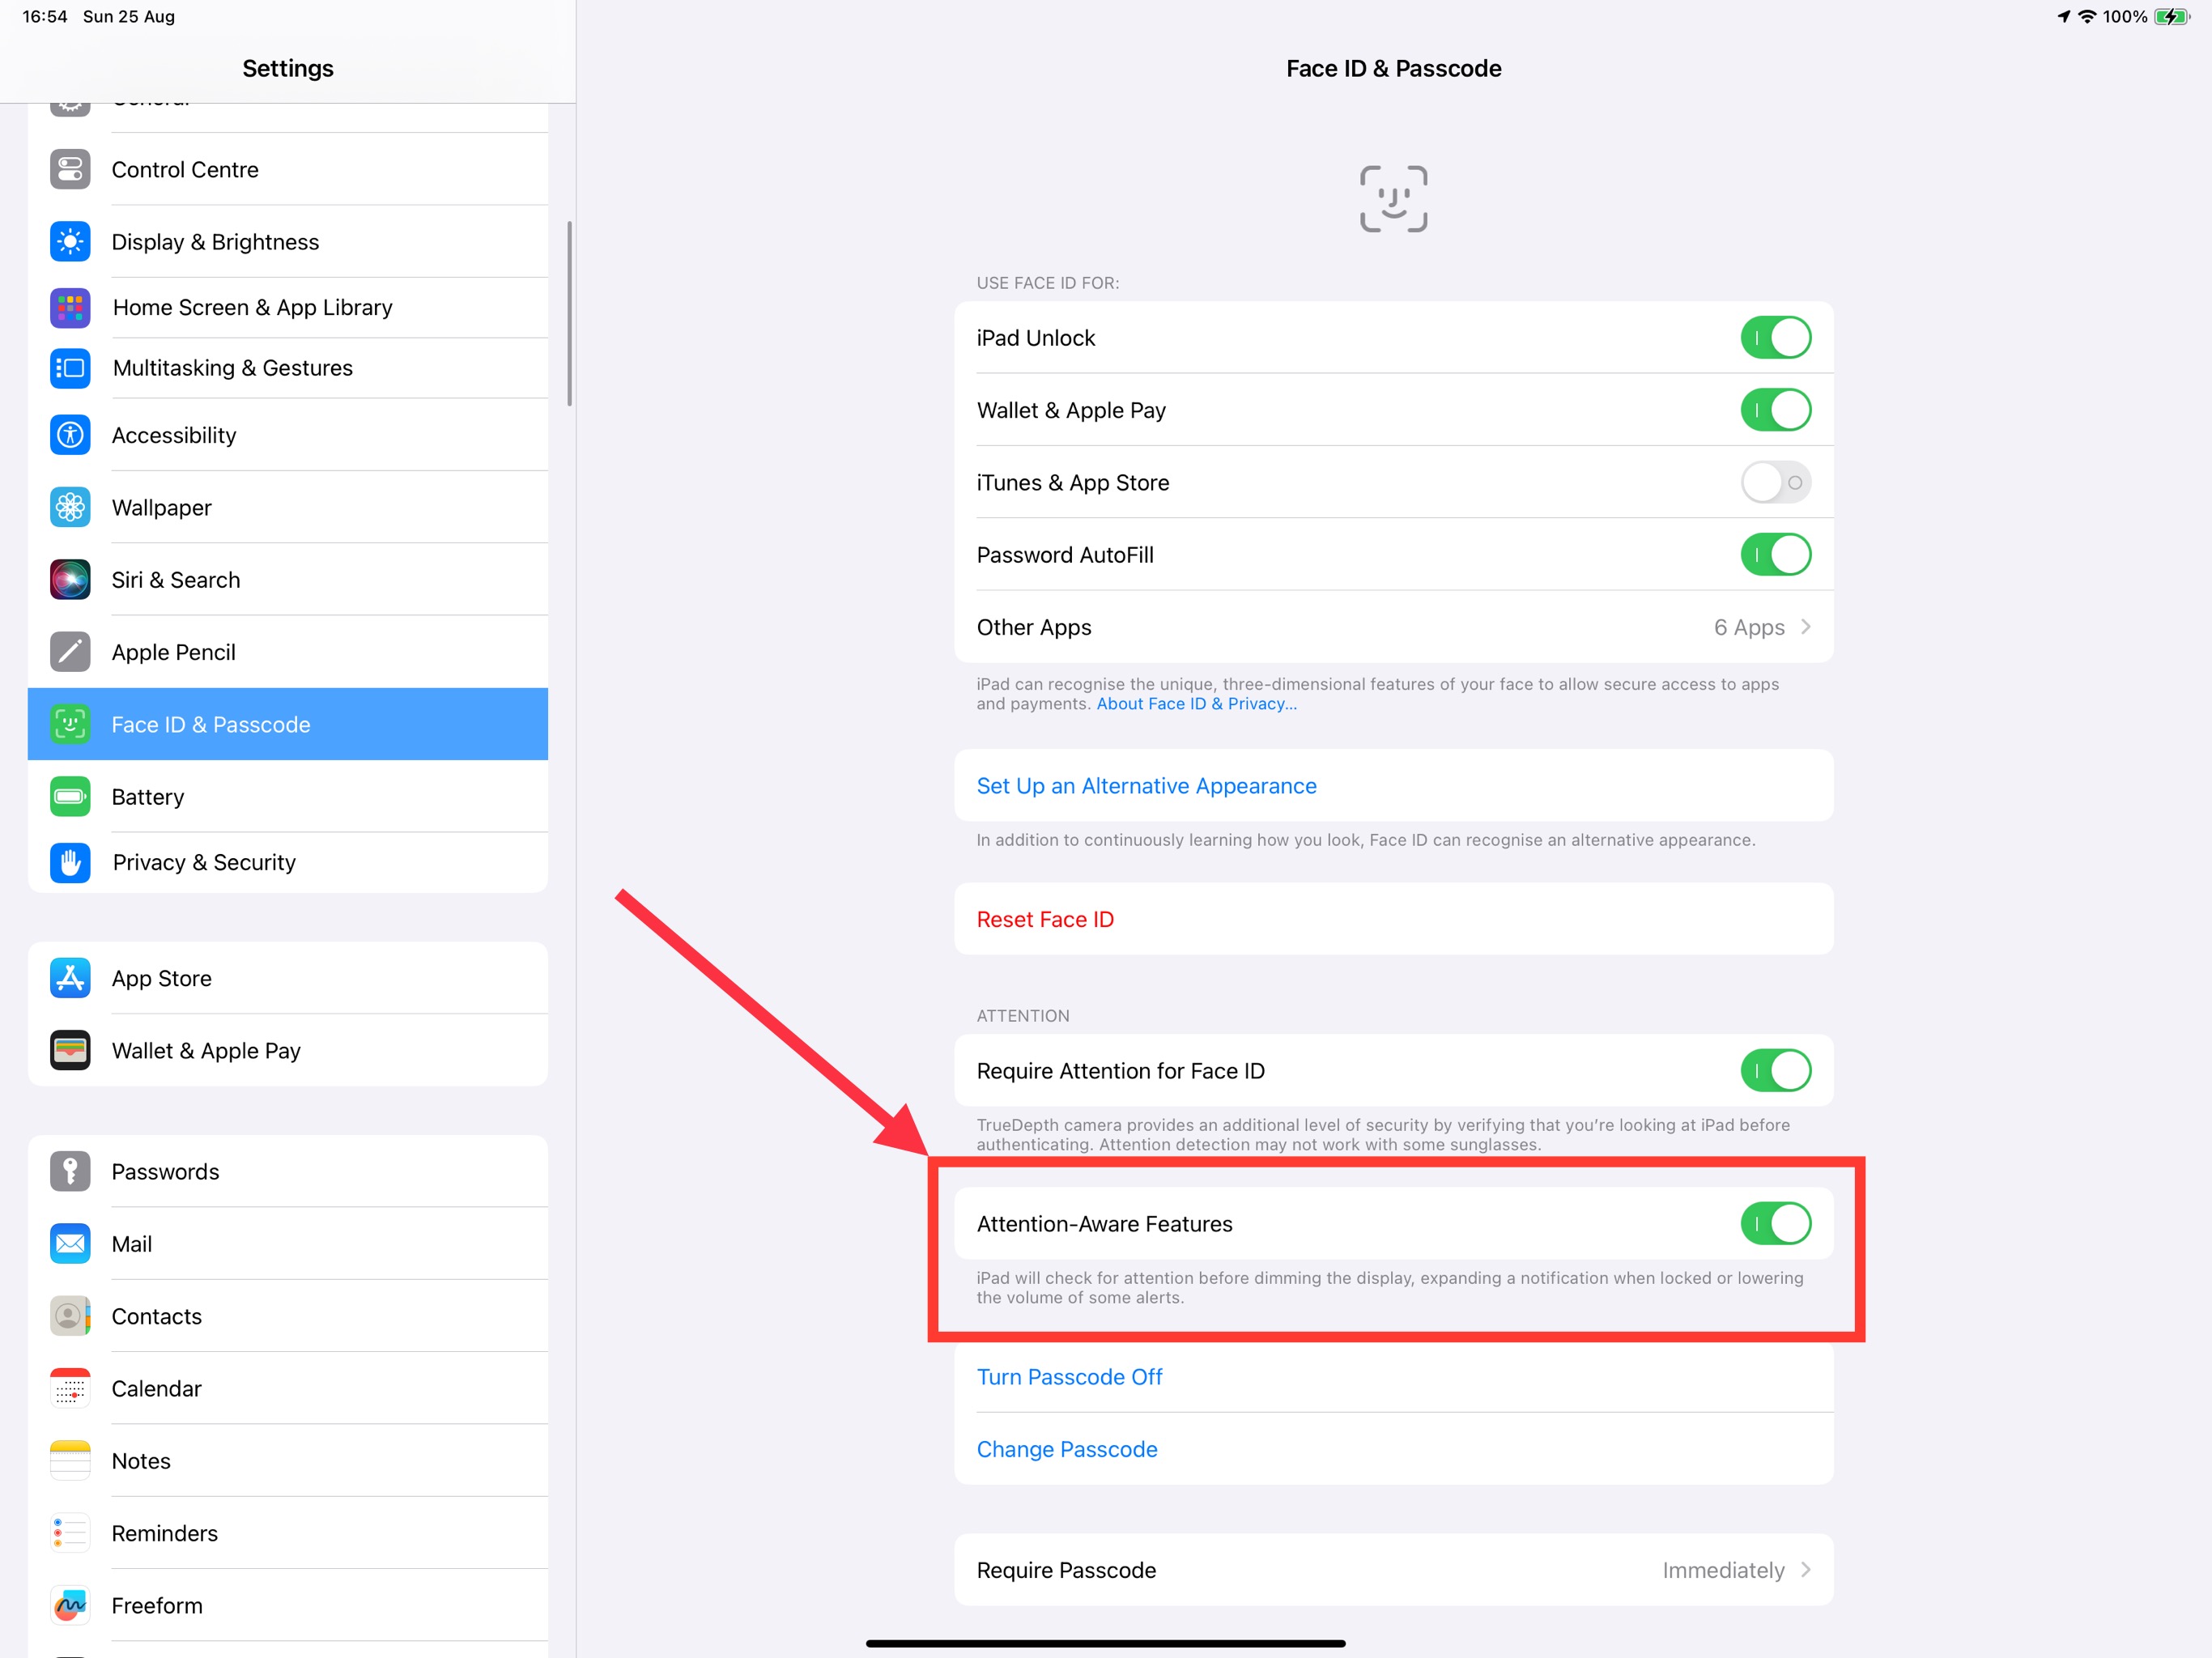Tap the Apple Pencil icon

pyautogui.click(x=70, y=652)
